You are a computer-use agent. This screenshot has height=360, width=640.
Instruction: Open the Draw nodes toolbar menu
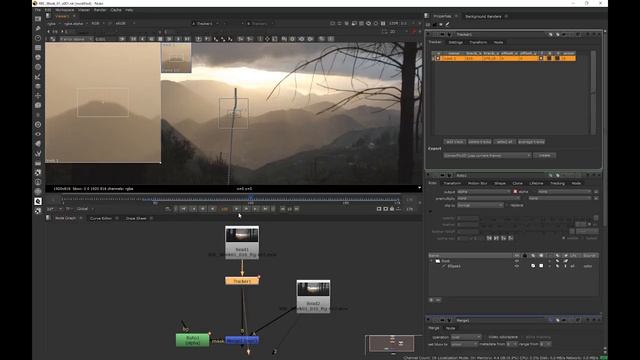(x=38, y=29)
